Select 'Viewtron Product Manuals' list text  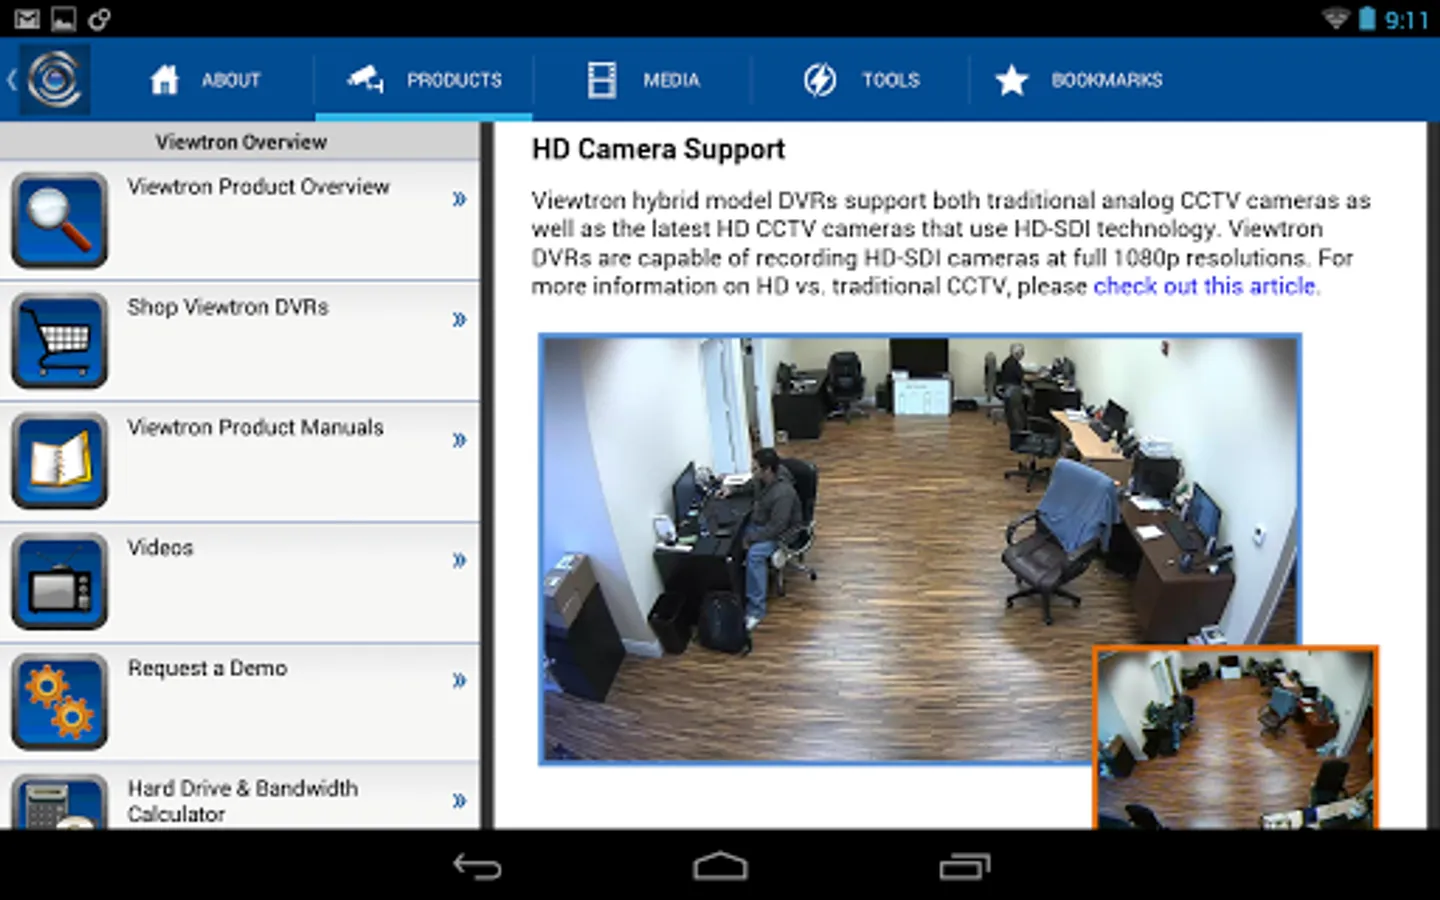[x=255, y=427]
